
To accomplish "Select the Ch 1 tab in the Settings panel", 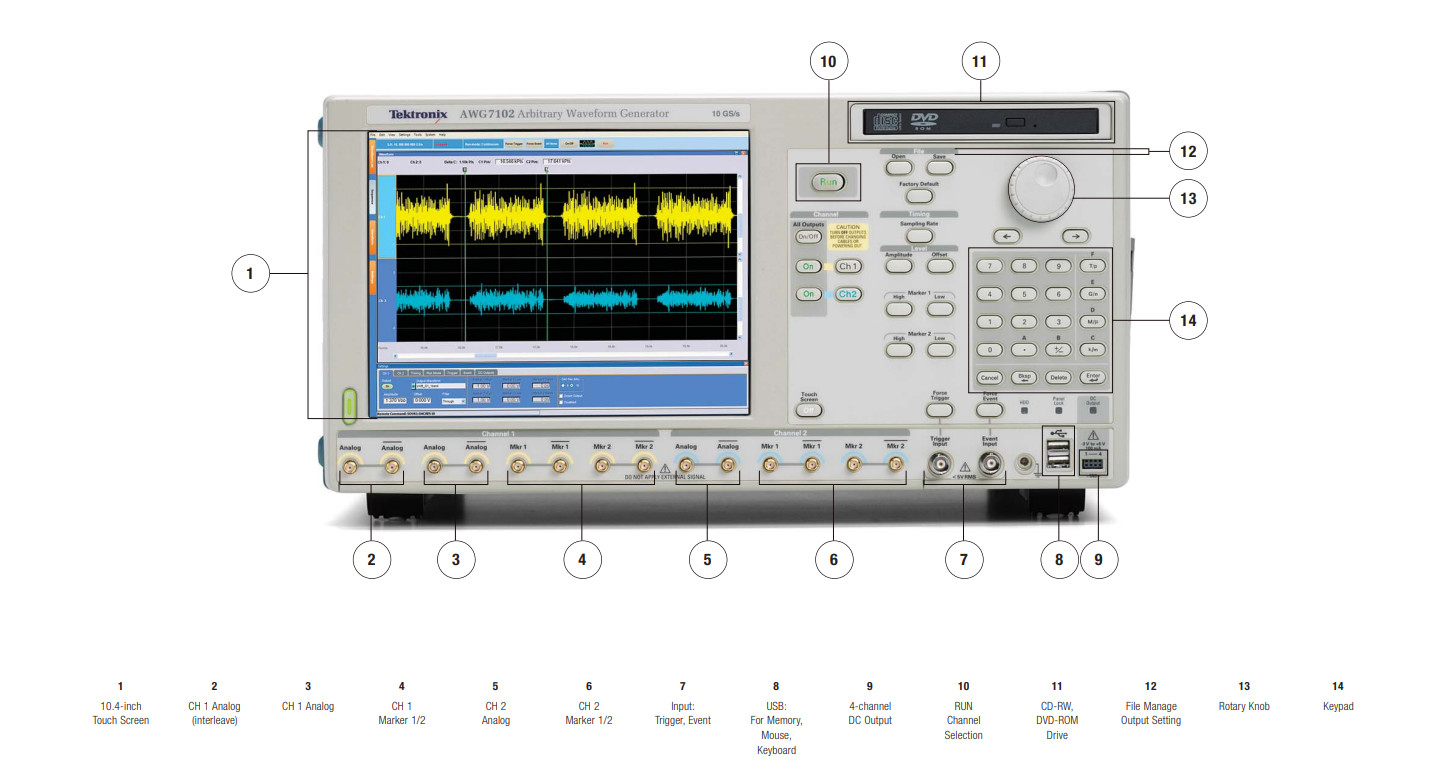I will (385, 371).
